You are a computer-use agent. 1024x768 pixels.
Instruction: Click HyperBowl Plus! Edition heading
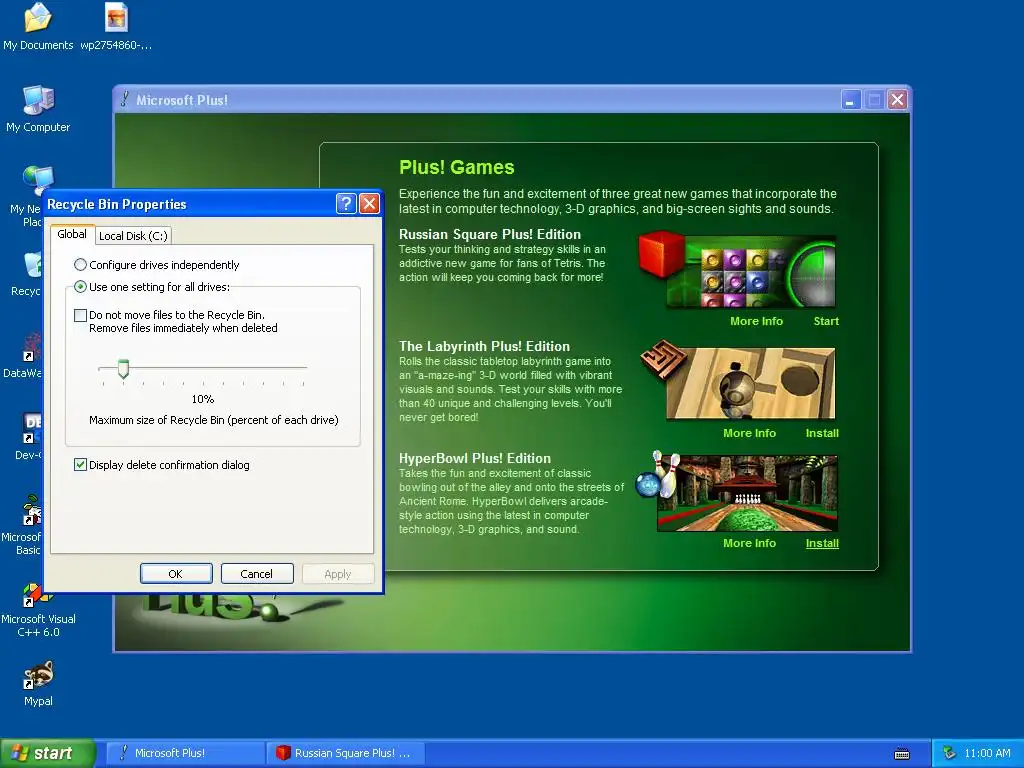click(x=475, y=458)
